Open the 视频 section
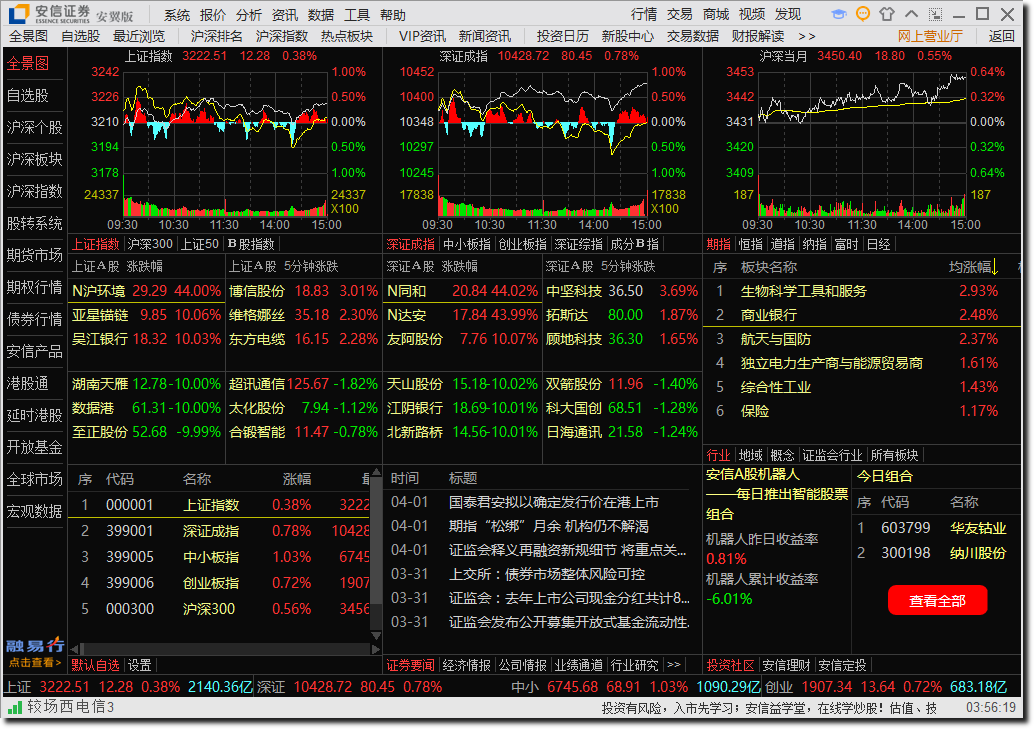The image size is (1035, 729). (752, 15)
